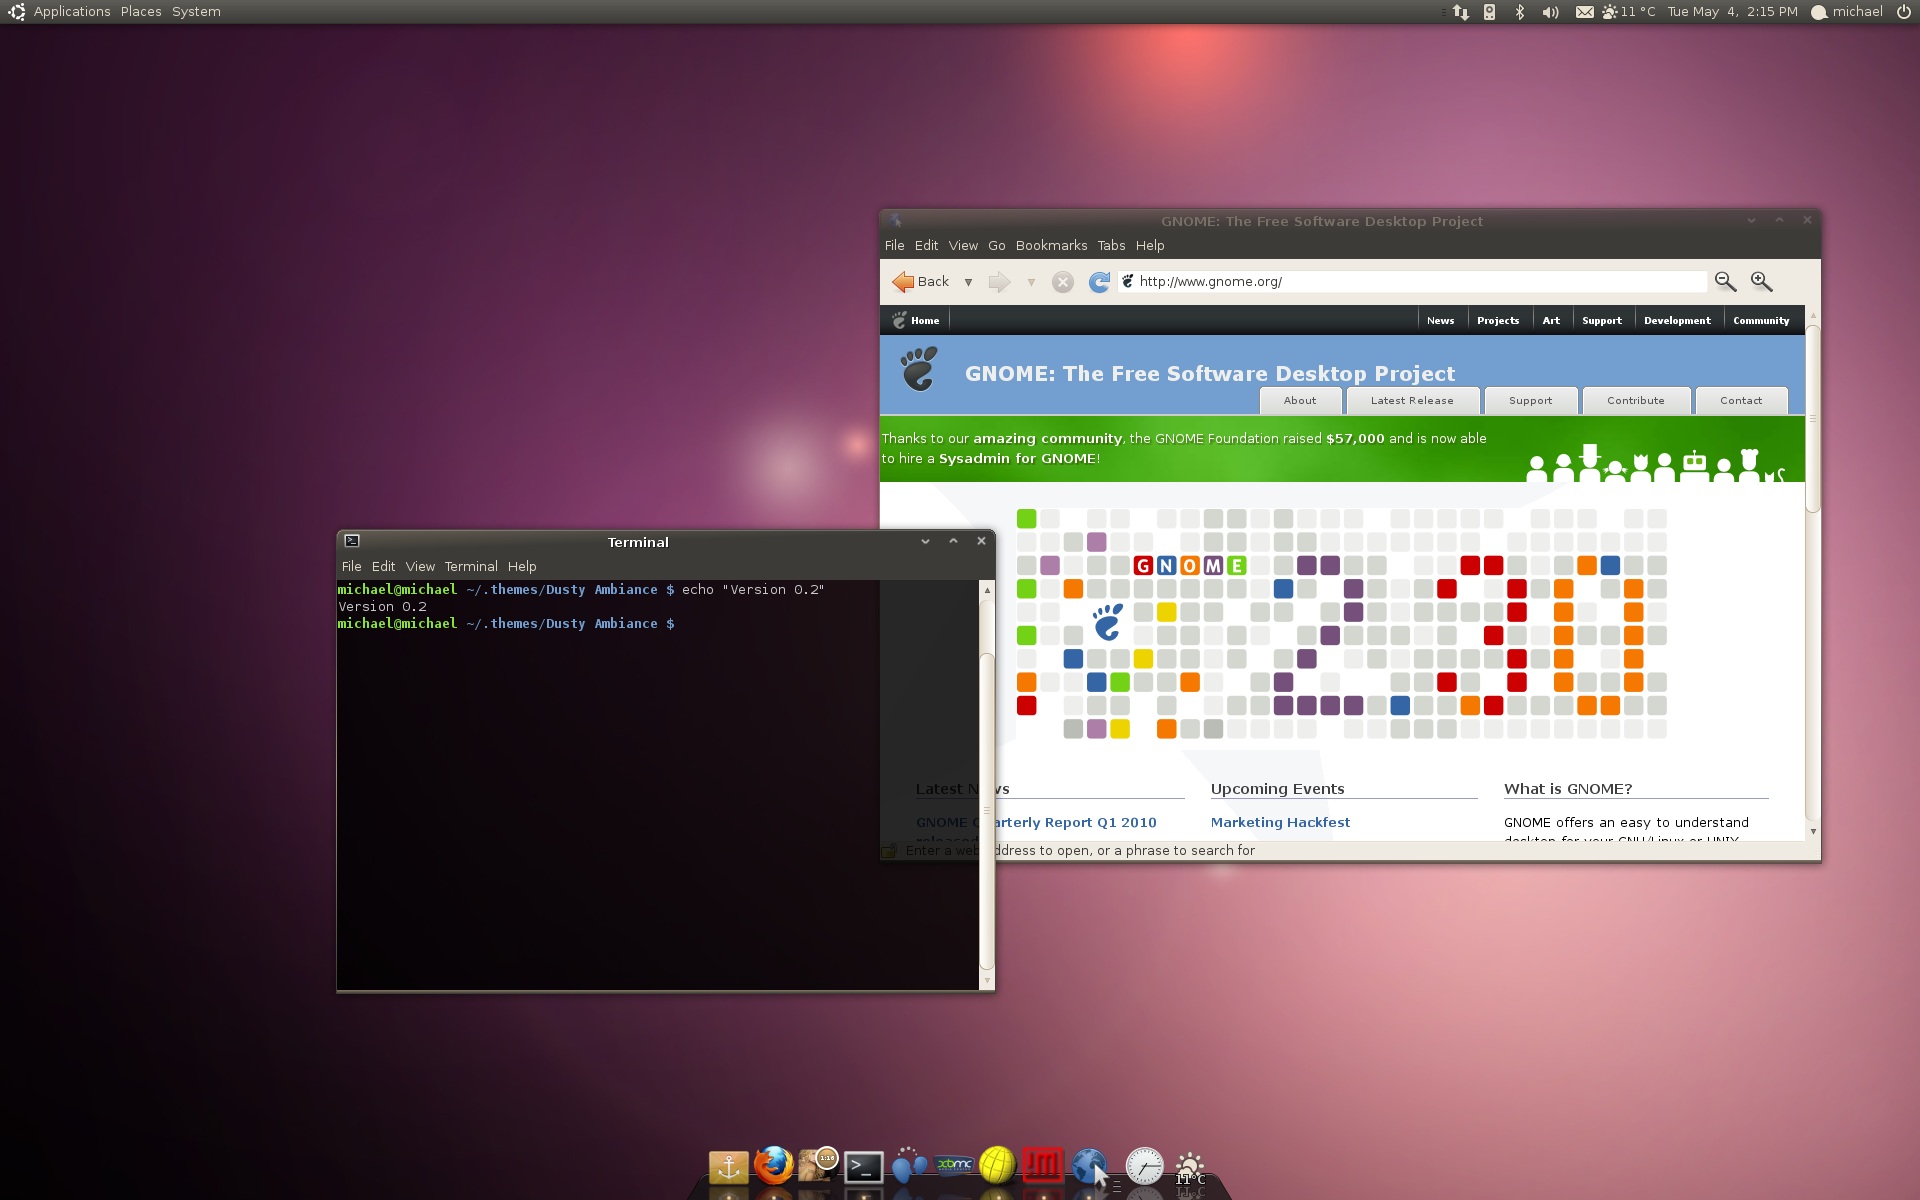Open the Places menu

[141, 12]
